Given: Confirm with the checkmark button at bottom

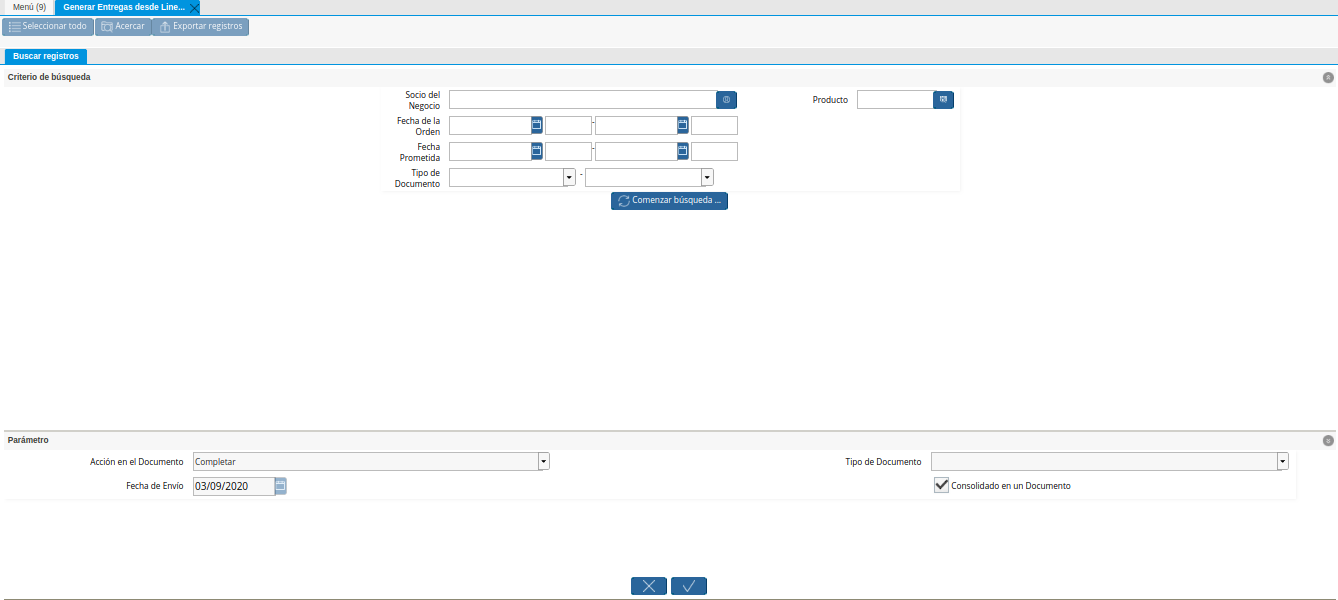Looking at the screenshot, I should [689, 586].
